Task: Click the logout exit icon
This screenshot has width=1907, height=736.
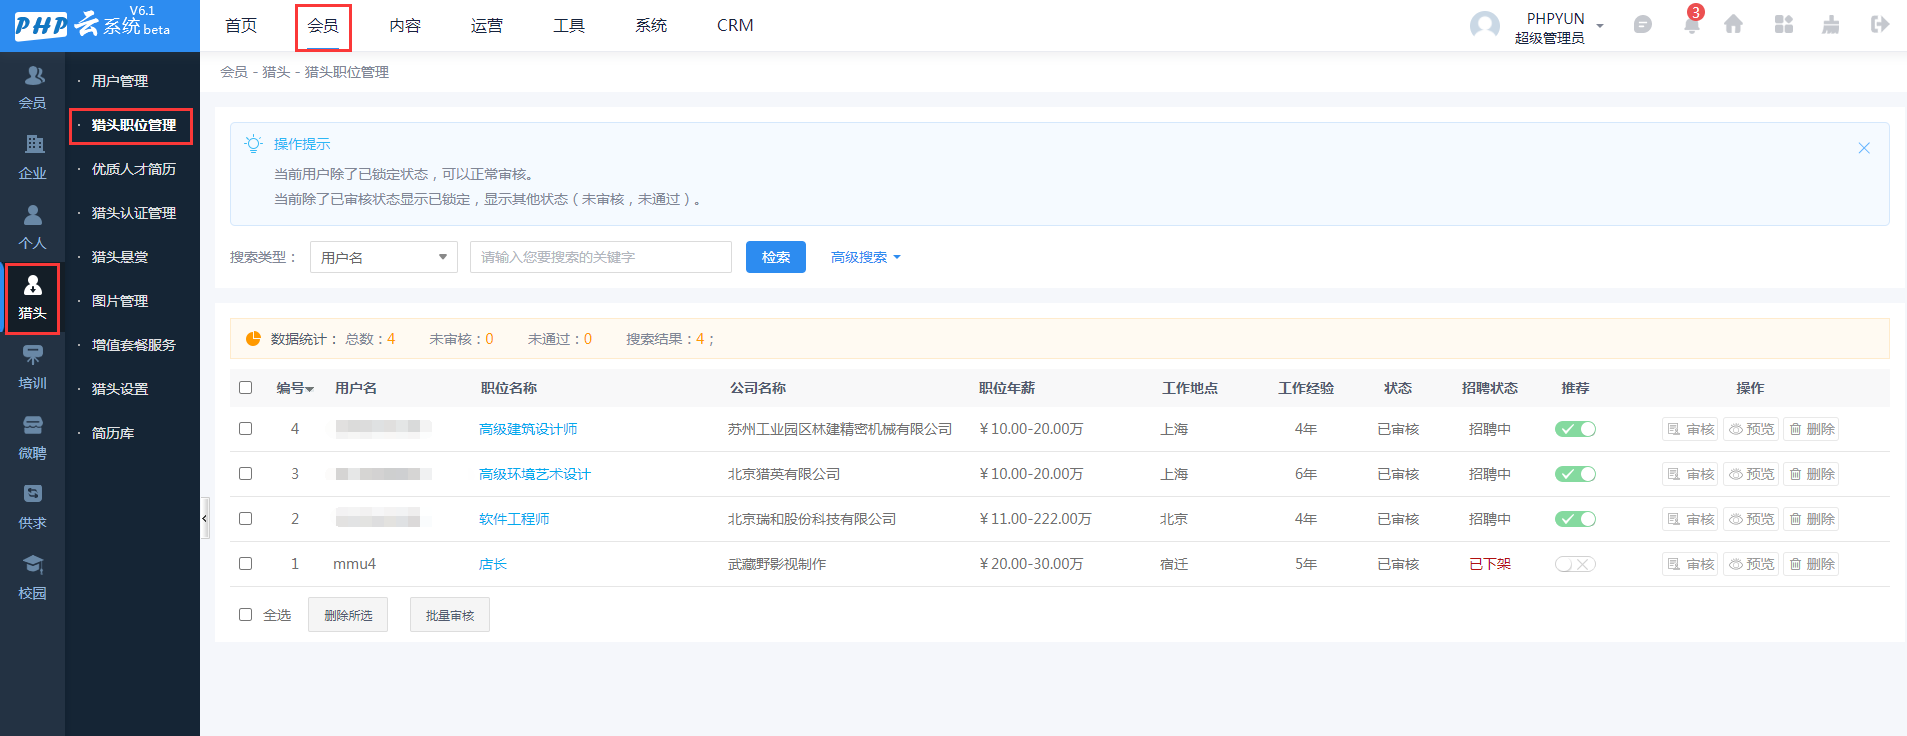Action: [1880, 24]
